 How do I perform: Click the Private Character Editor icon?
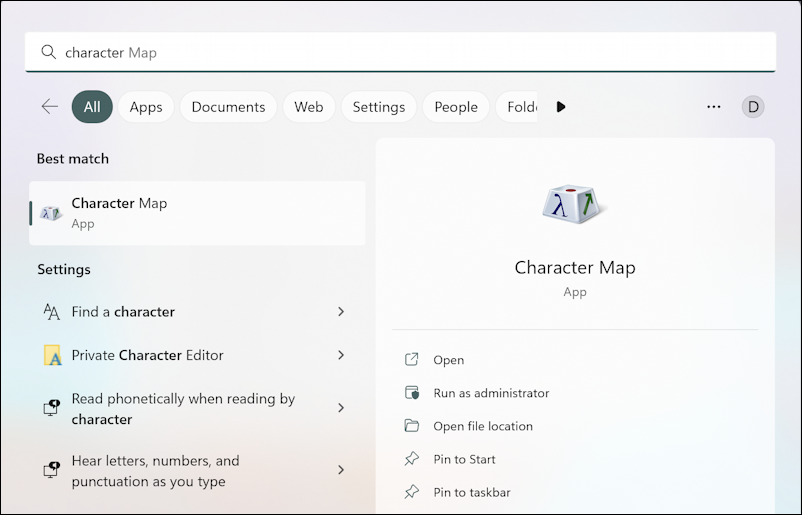52,355
